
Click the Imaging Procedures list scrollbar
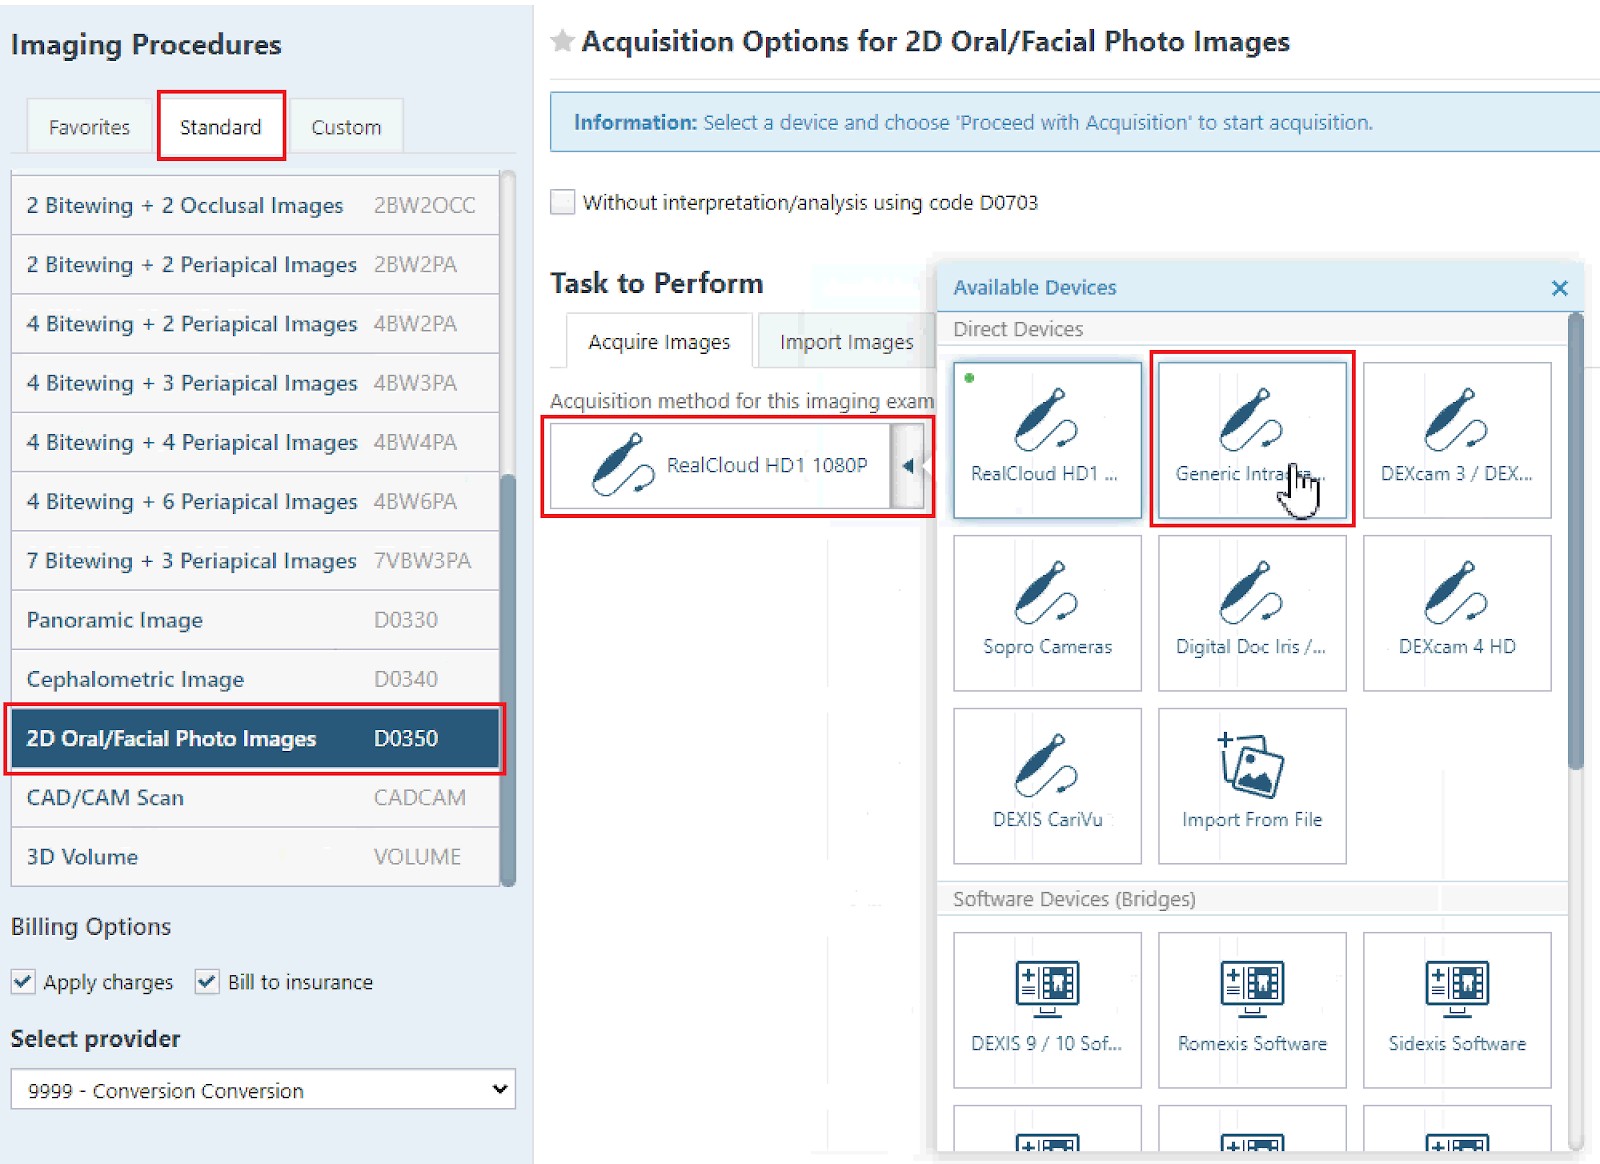[x=508, y=680]
